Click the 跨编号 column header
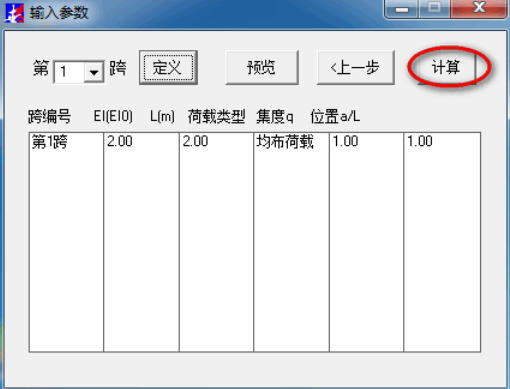Screen dimensions: 510x389 [x=49, y=117]
